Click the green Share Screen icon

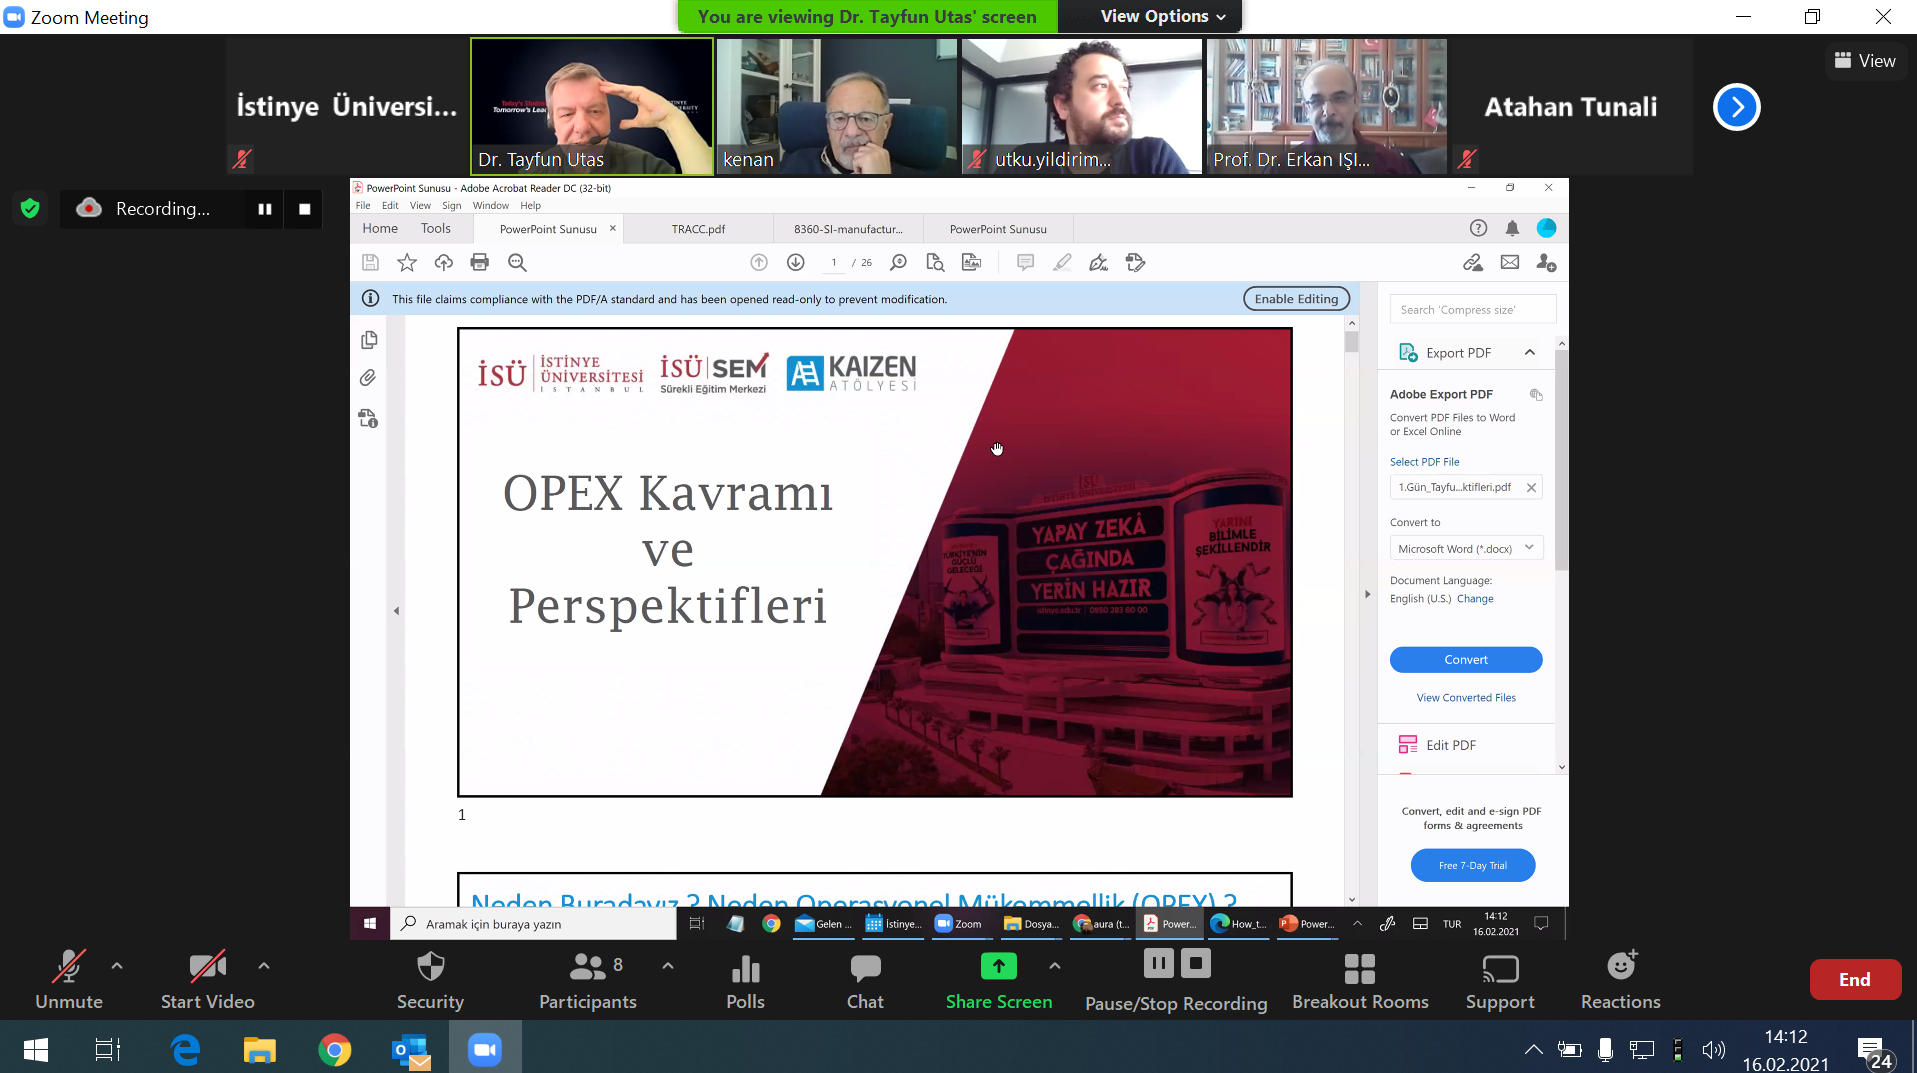998,966
